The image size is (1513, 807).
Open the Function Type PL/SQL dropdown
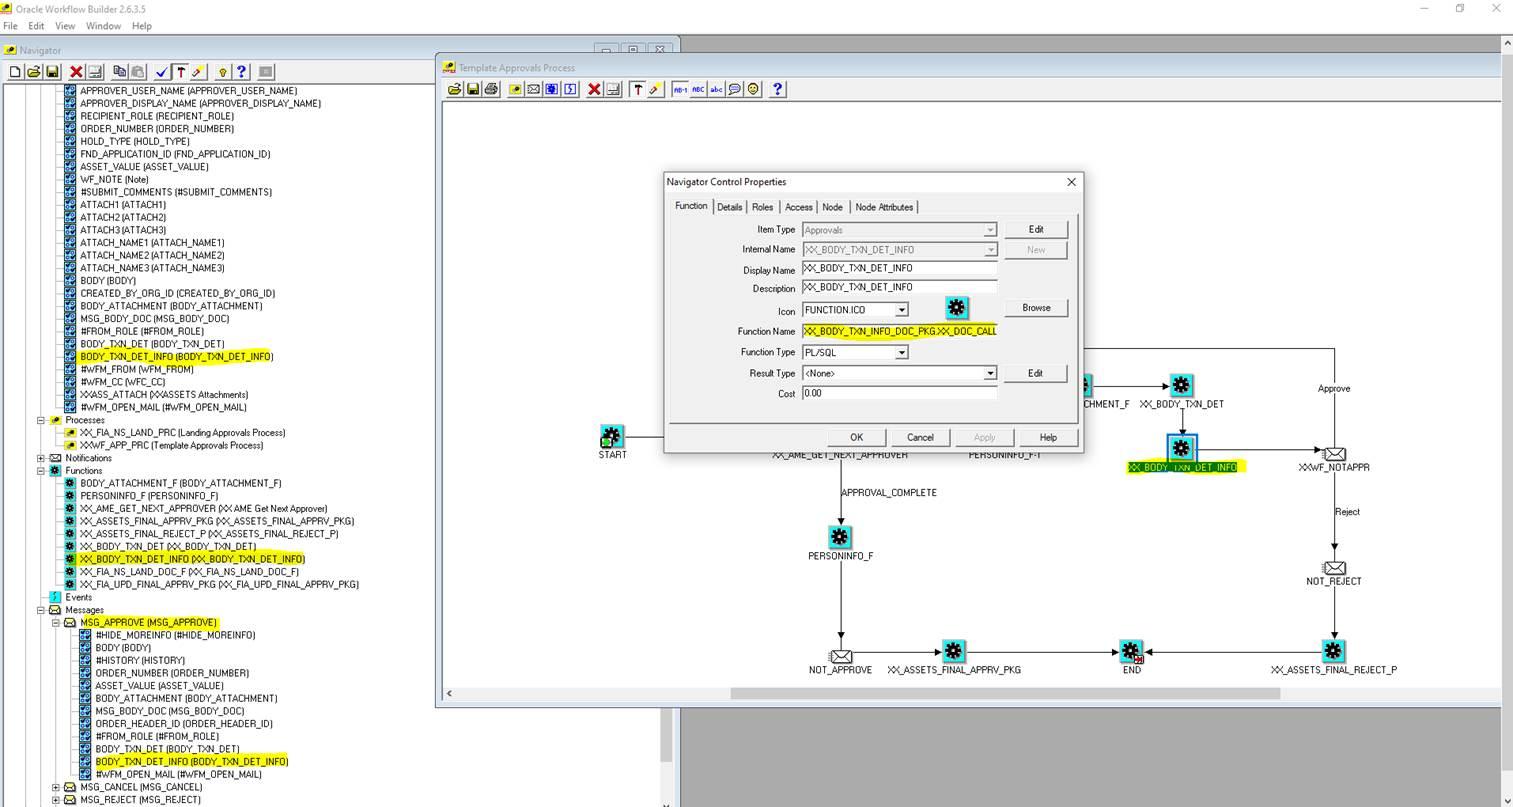tap(901, 352)
